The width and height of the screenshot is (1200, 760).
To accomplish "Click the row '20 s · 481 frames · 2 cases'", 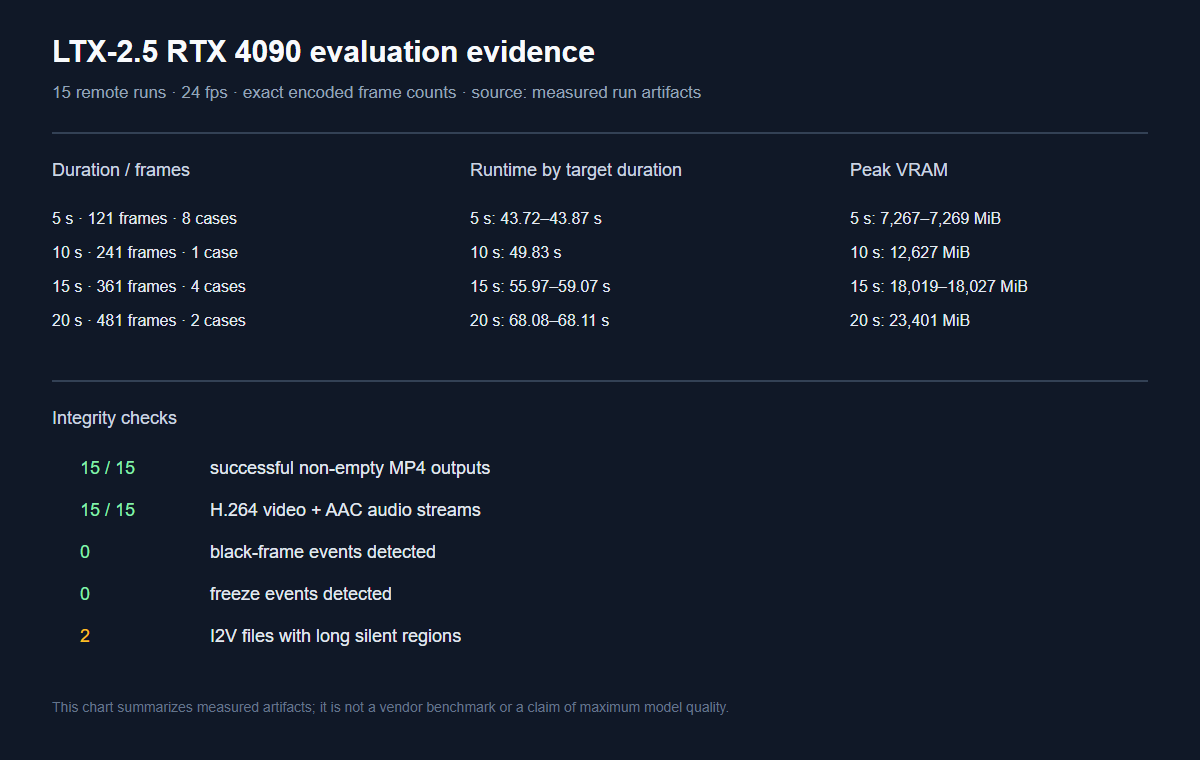I will coord(149,320).
